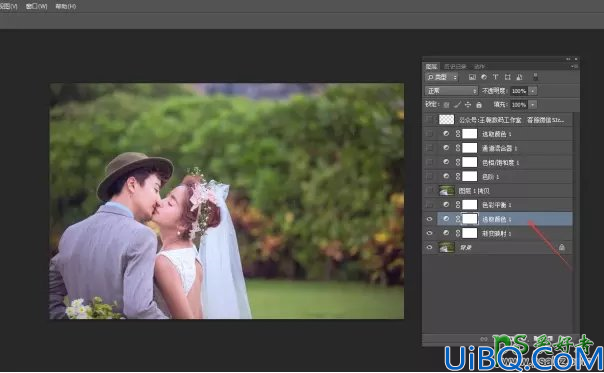
Task: Show the 通道混合器 1 layer
Action: 429,148
